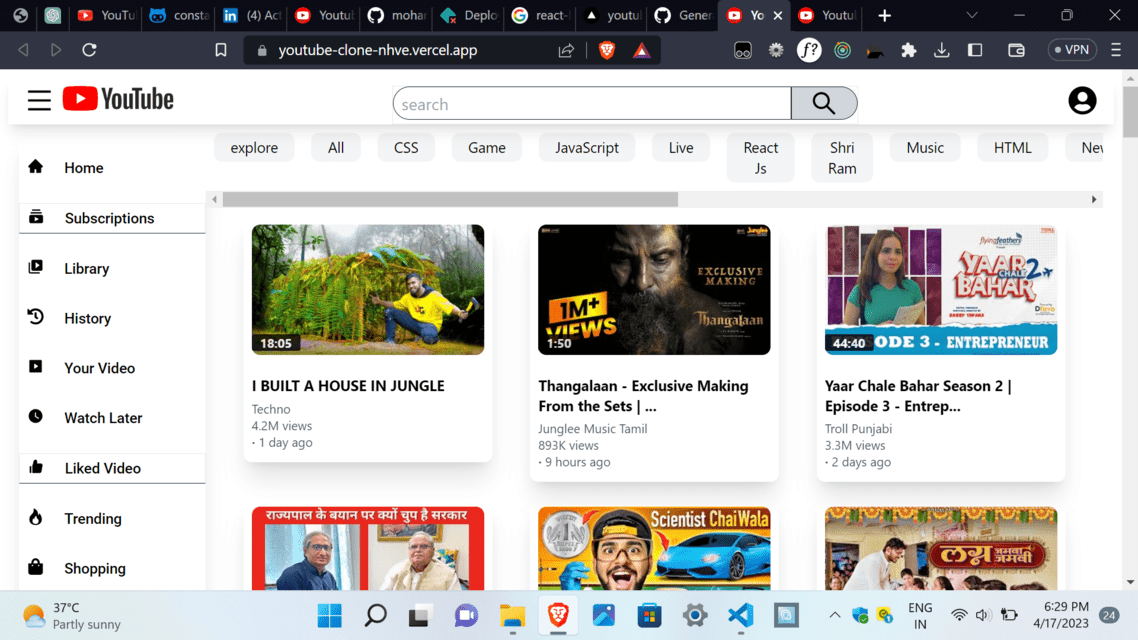1138x640 pixels.
Task: Expand the browser tab search dropdown chevron
Action: pyautogui.click(x=971, y=15)
